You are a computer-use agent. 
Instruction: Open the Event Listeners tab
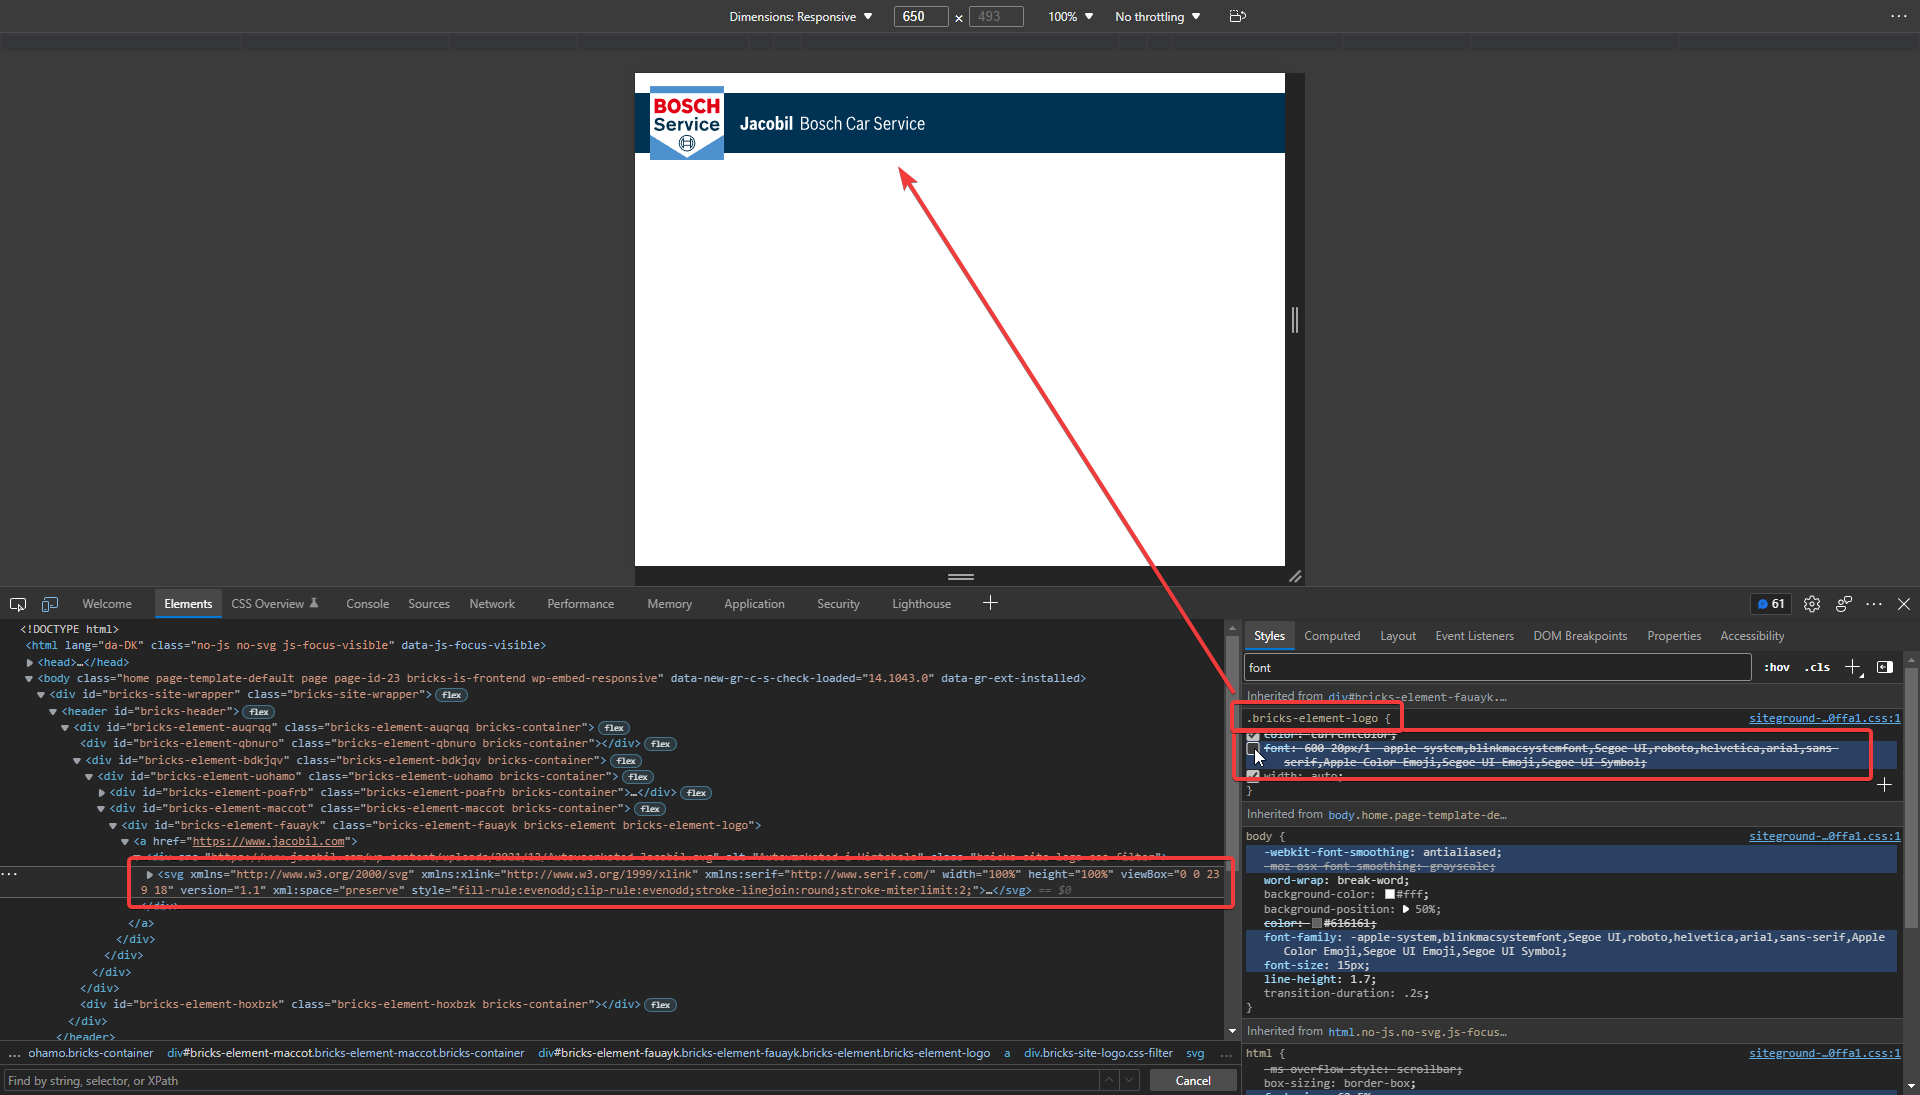[1474, 636]
